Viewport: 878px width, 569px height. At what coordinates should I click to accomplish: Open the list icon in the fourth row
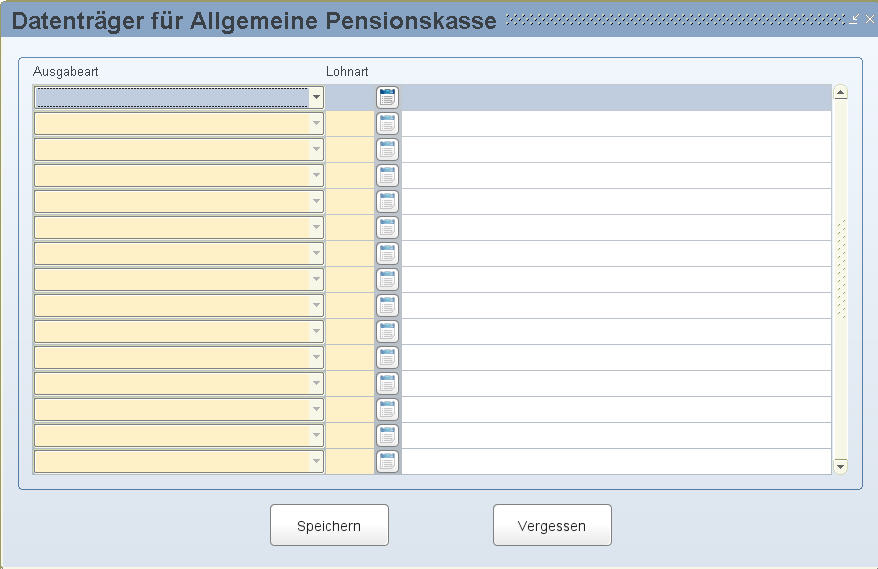click(387, 175)
